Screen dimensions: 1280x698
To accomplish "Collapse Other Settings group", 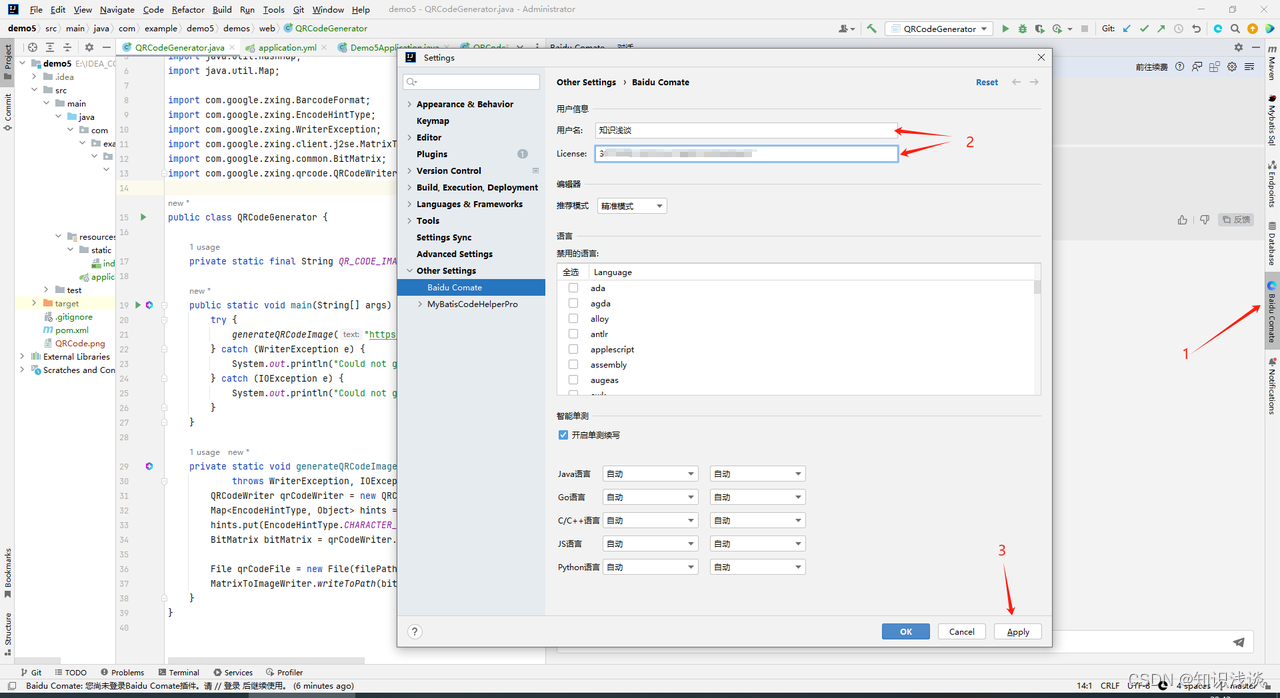I will pyautogui.click(x=409, y=271).
